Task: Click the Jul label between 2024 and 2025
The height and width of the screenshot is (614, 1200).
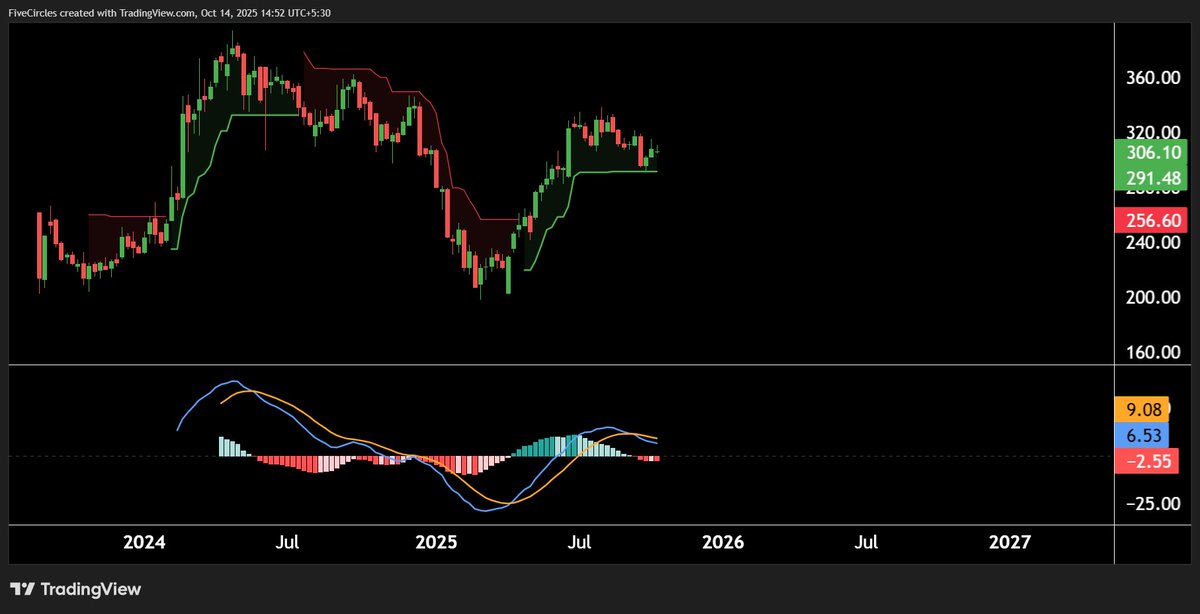Action: coord(288,543)
